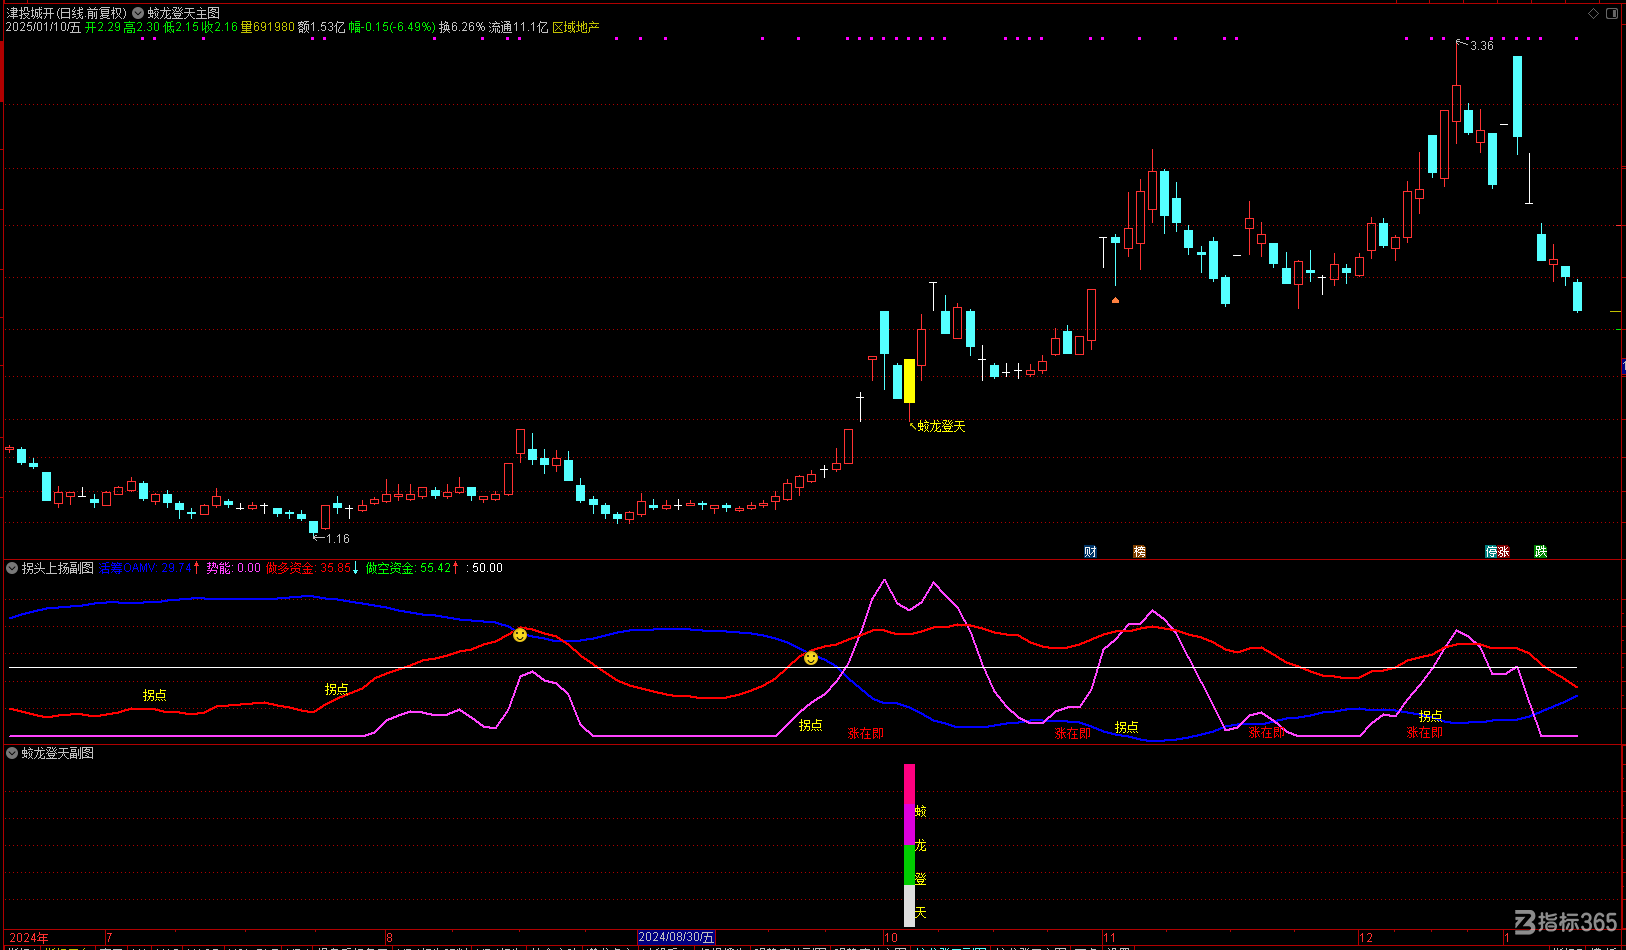
Task: Open the dropdown arrow beside 蛟龙登天主图
Action: click(x=138, y=13)
